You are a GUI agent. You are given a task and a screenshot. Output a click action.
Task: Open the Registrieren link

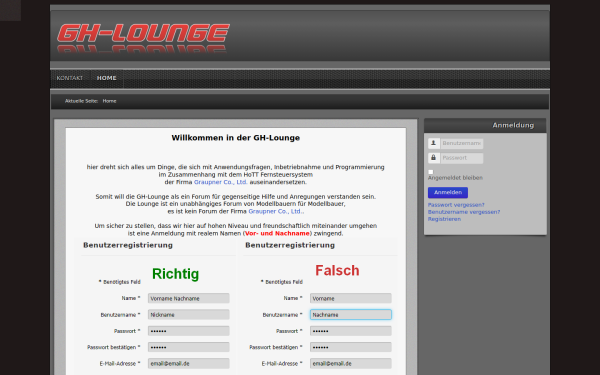click(x=444, y=219)
